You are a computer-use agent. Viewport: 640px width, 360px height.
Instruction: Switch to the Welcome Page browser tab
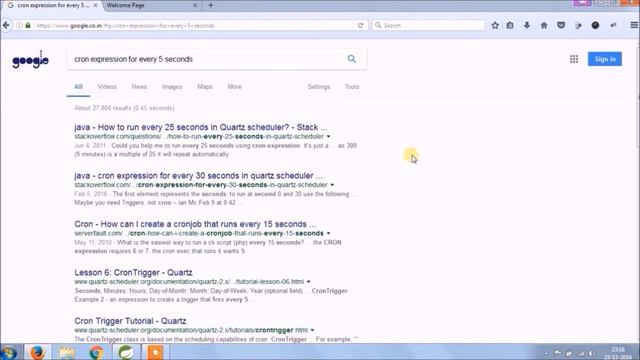(x=151, y=5)
